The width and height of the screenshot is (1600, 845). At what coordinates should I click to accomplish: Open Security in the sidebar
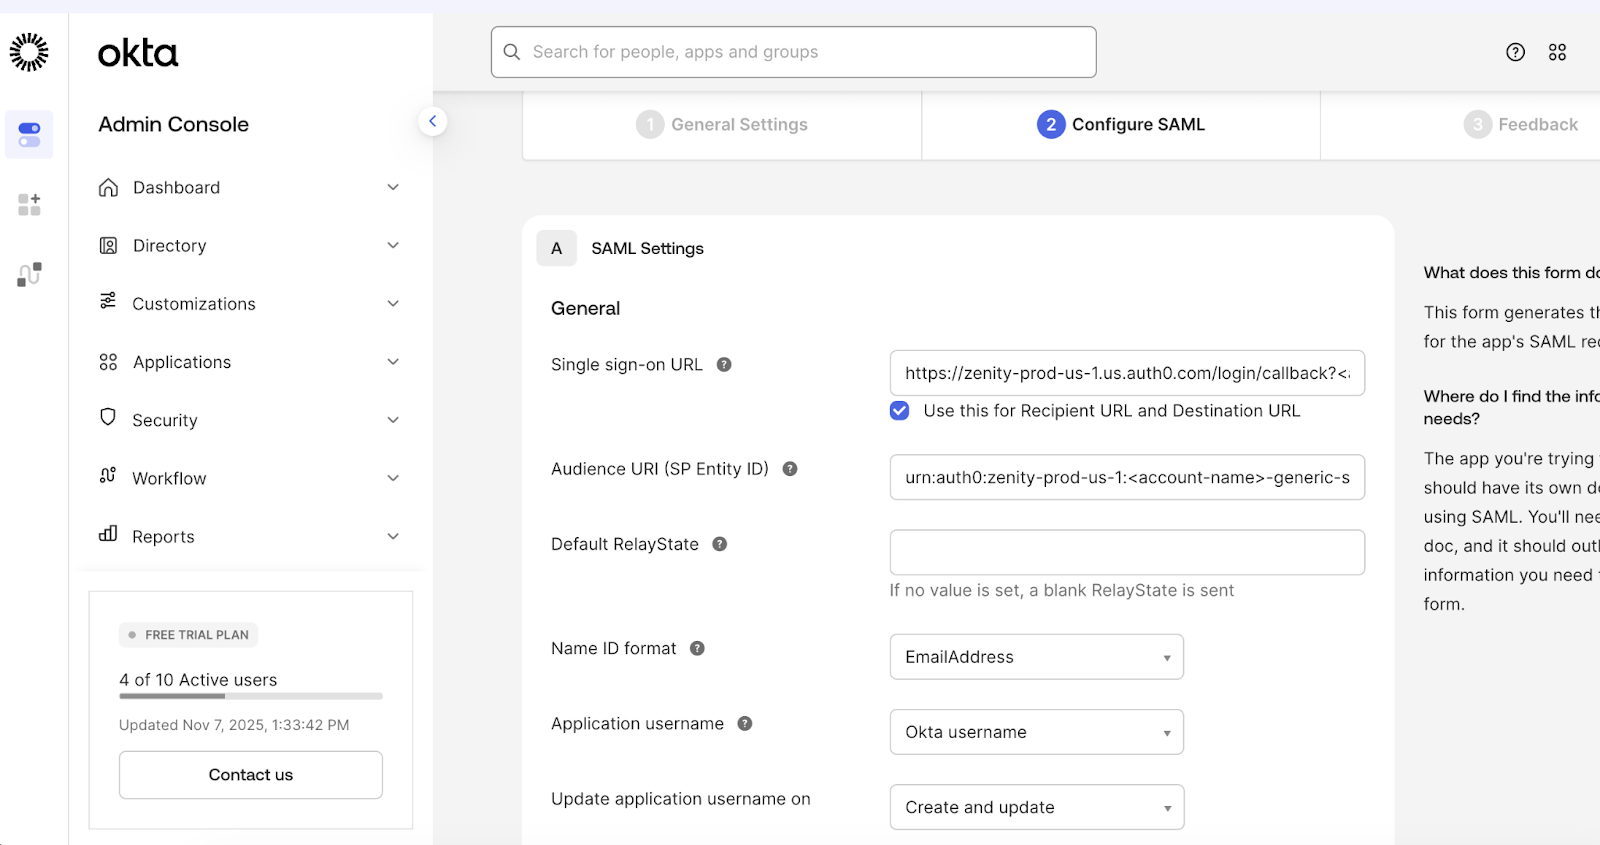coord(250,420)
